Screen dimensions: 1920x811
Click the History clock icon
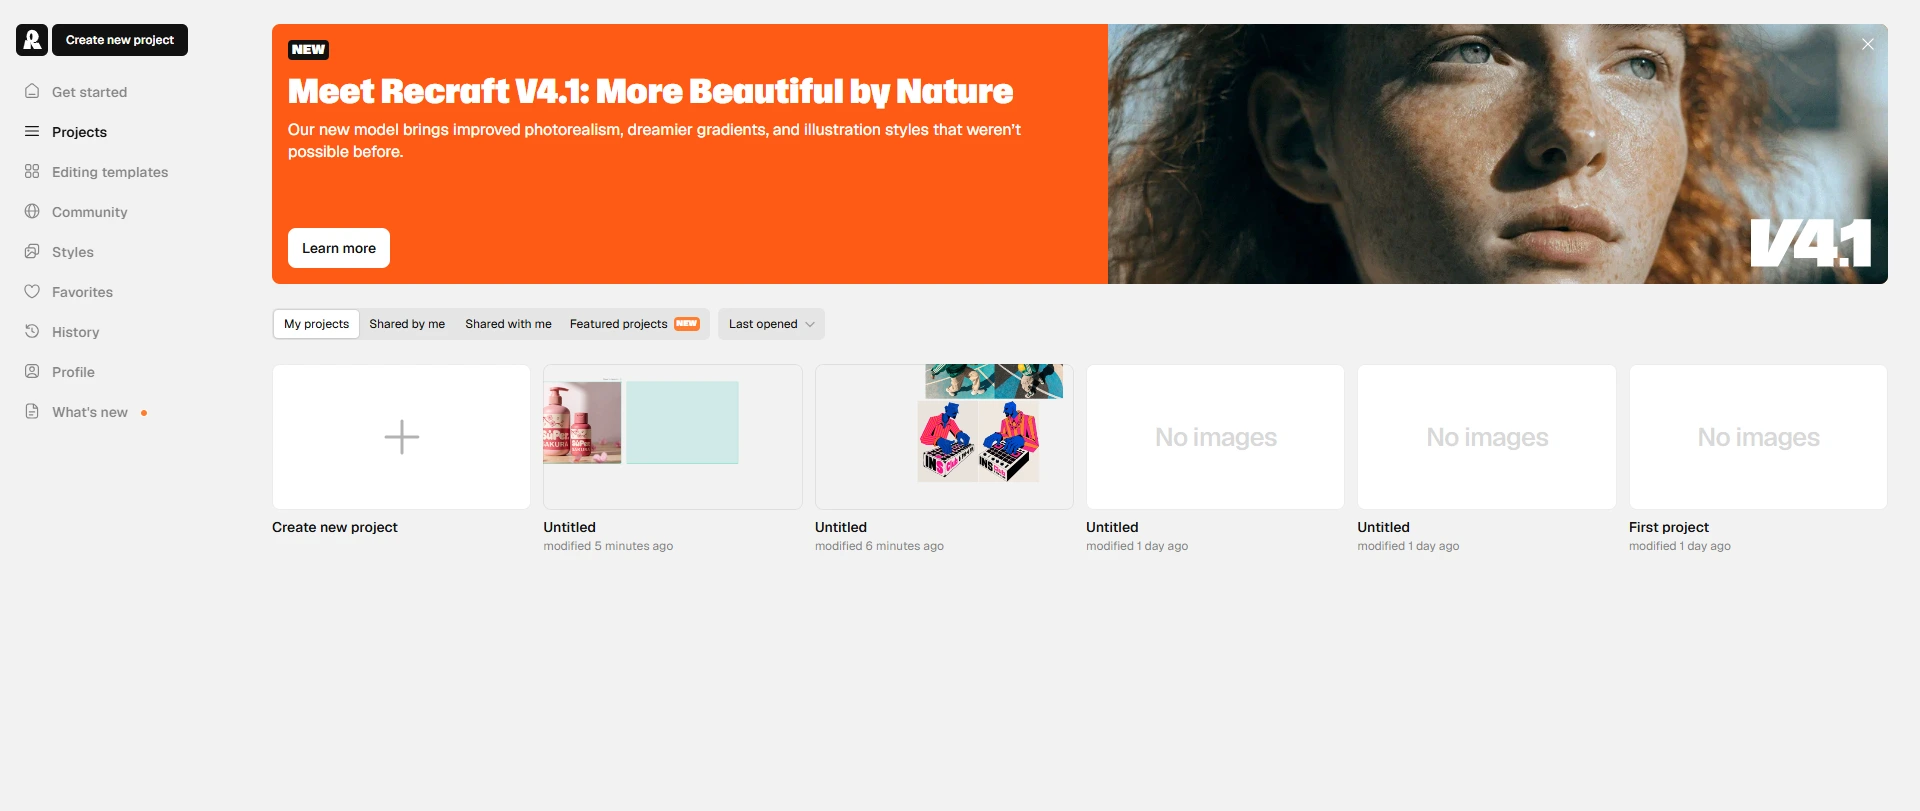pyautogui.click(x=32, y=331)
